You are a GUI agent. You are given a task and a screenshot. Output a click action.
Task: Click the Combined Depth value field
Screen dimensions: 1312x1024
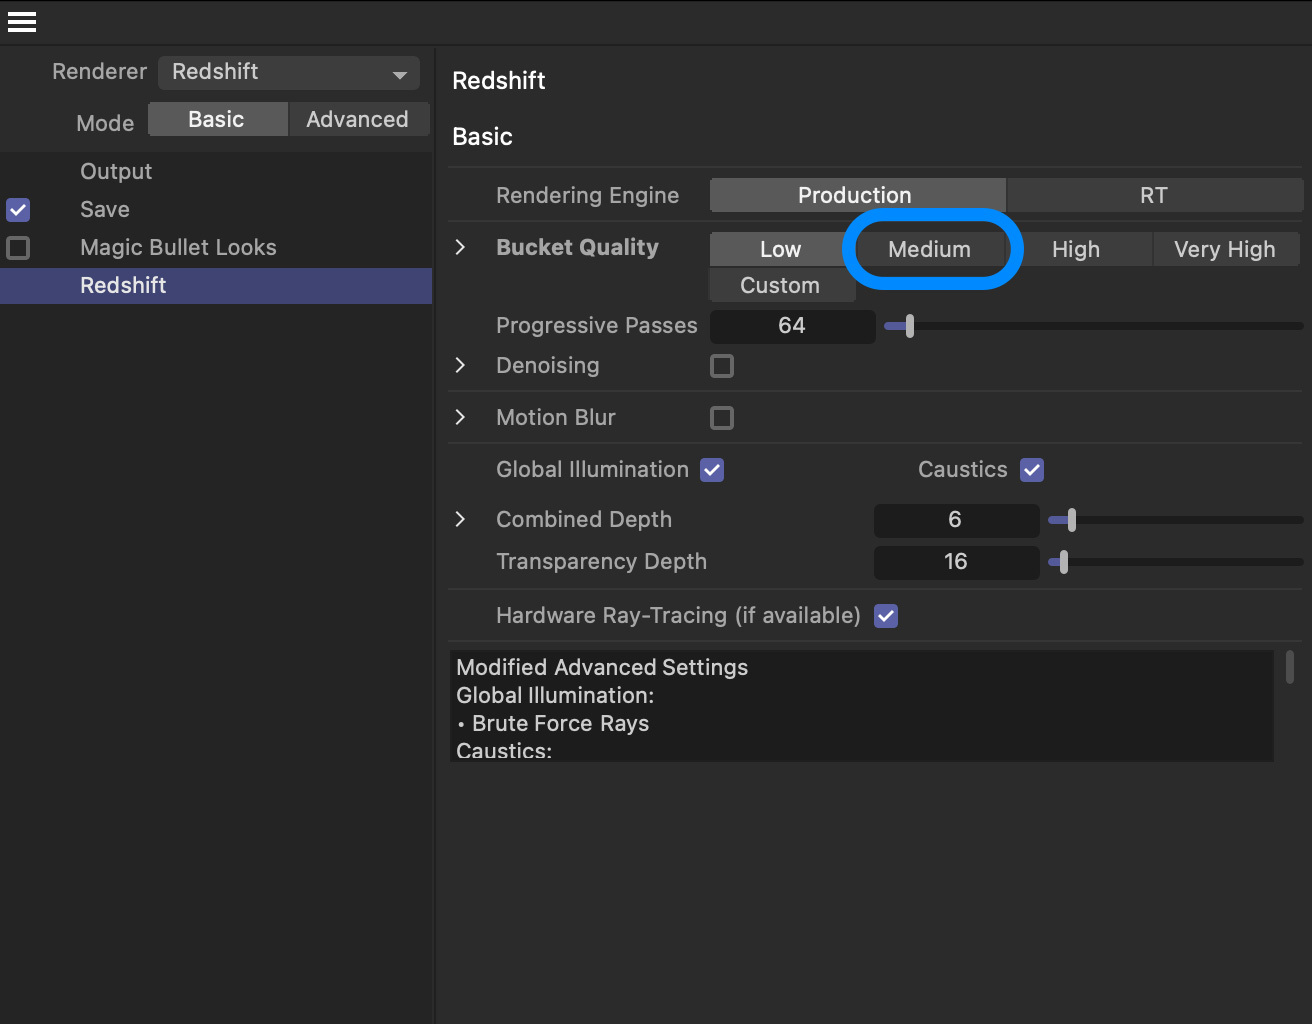(x=956, y=520)
